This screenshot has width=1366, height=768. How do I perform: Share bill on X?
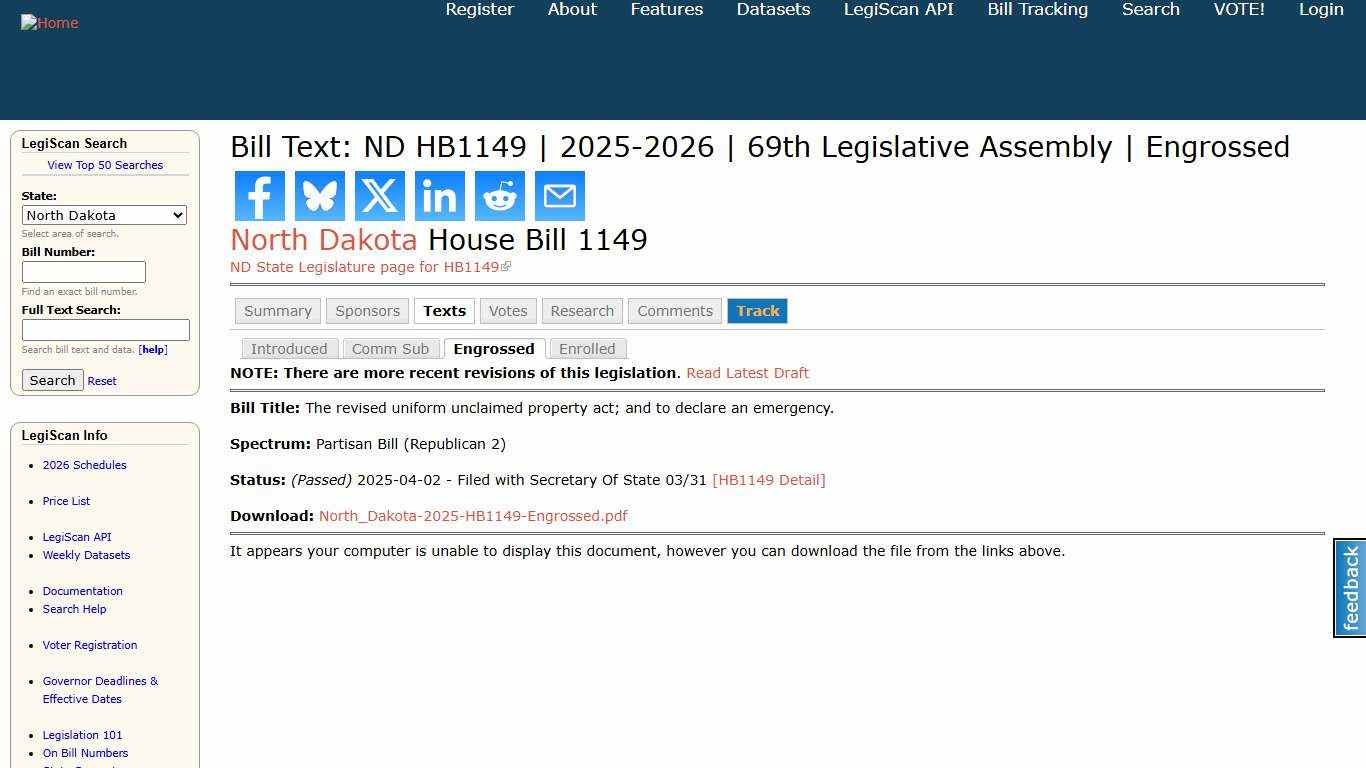[x=379, y=196]
